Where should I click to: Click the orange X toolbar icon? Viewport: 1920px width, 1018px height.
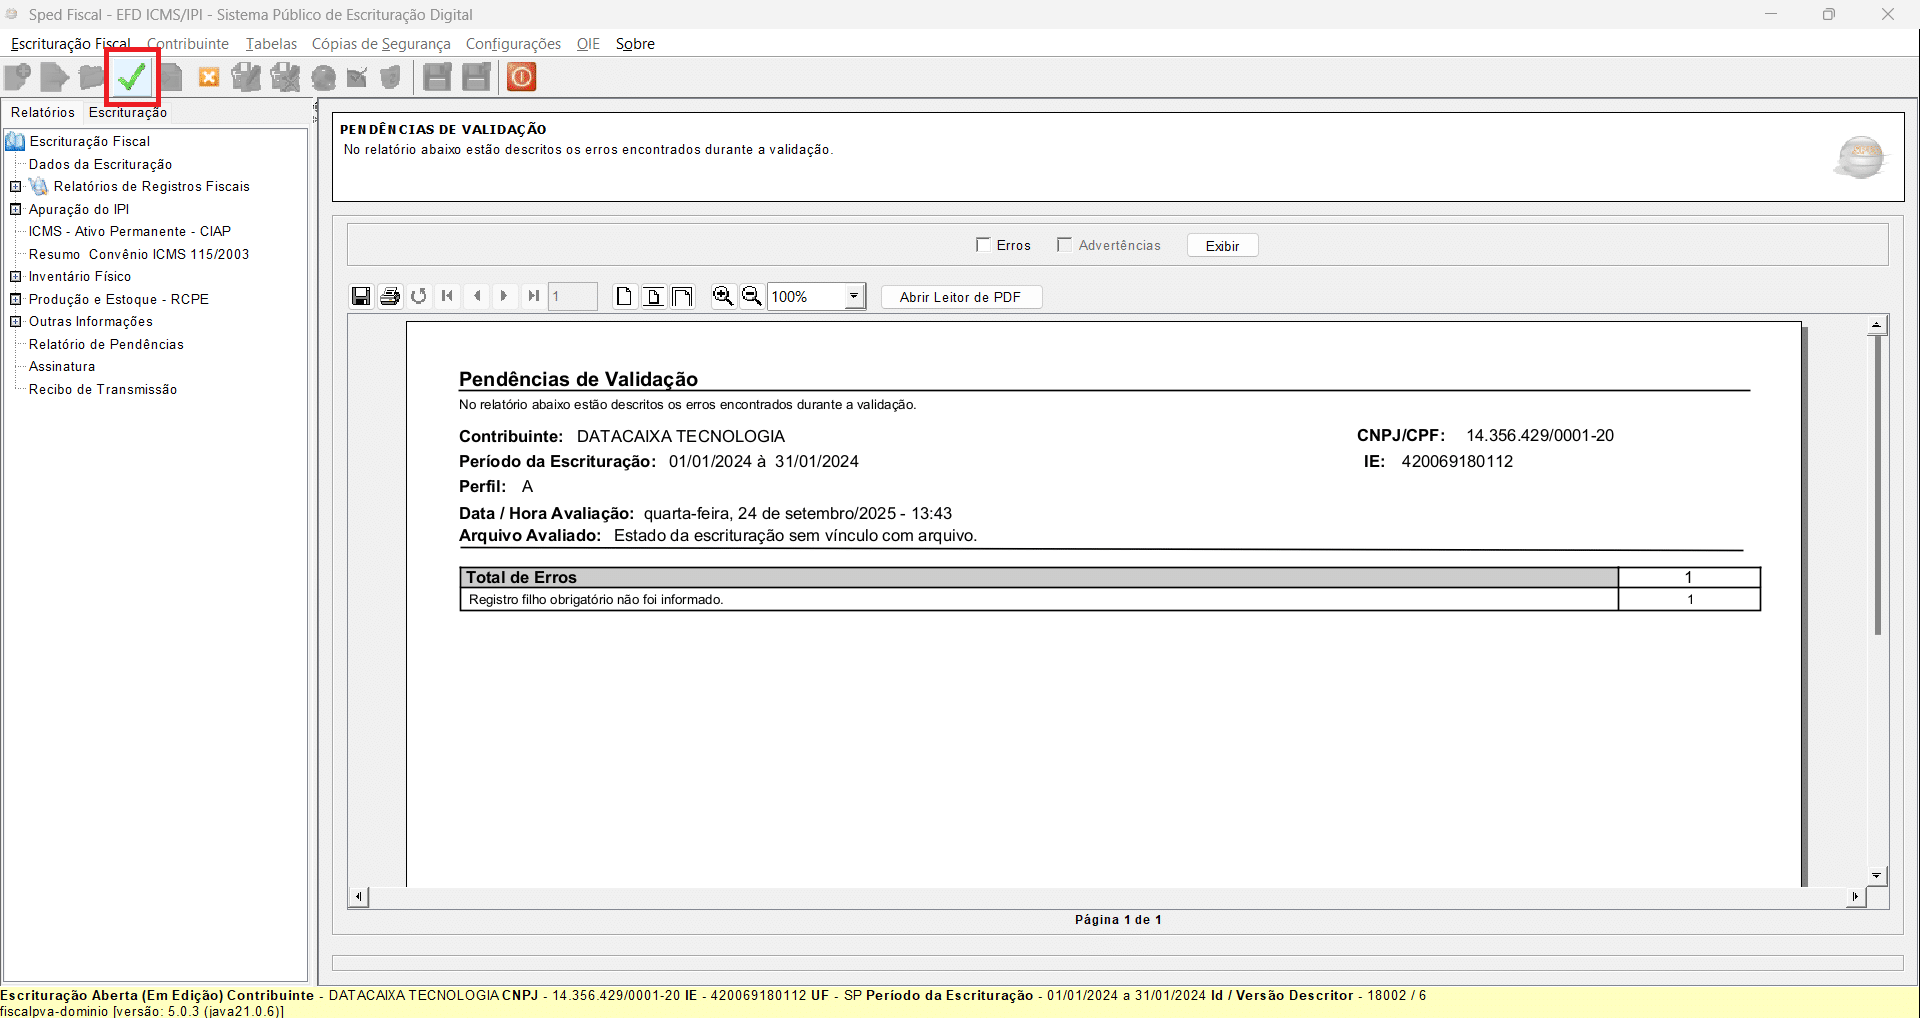(209, 77)
